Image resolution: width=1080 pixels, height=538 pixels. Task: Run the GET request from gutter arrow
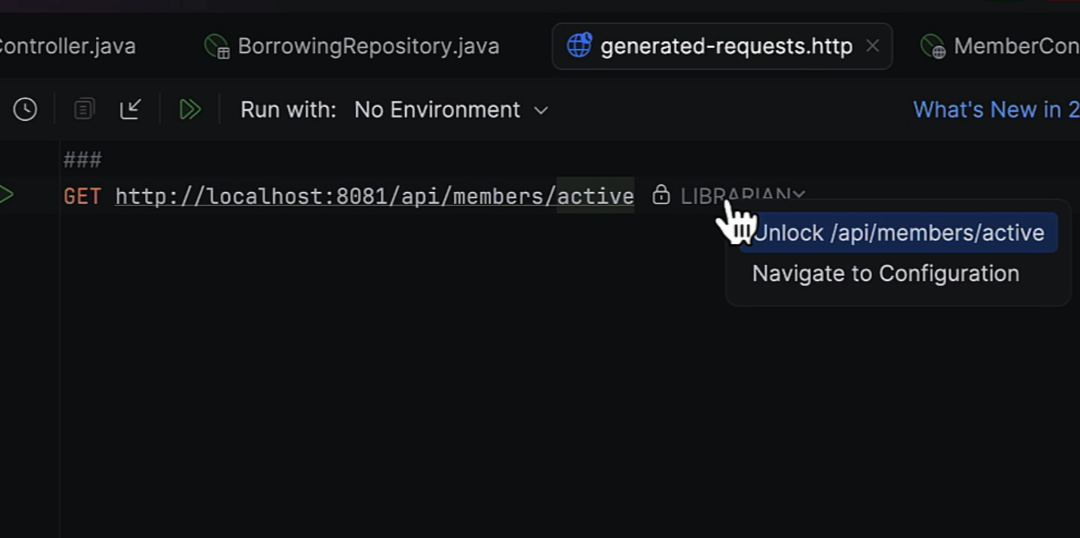click(6, 195)
